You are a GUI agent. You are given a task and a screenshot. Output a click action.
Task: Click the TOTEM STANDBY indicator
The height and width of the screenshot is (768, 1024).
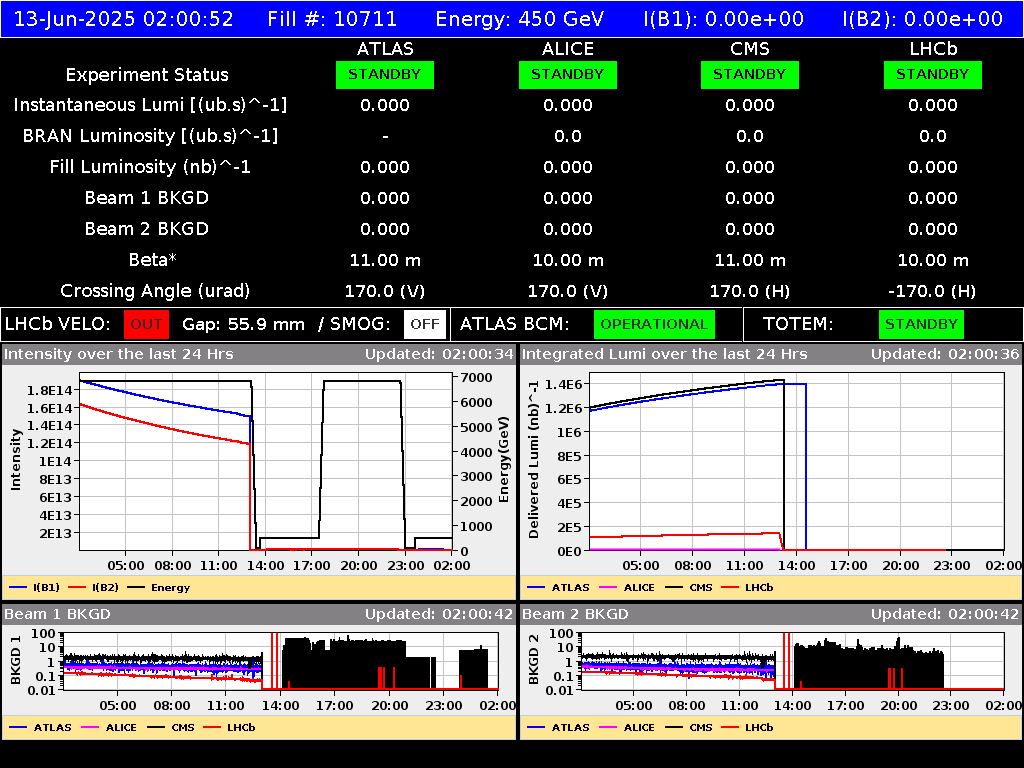click(x=921, y=325)
